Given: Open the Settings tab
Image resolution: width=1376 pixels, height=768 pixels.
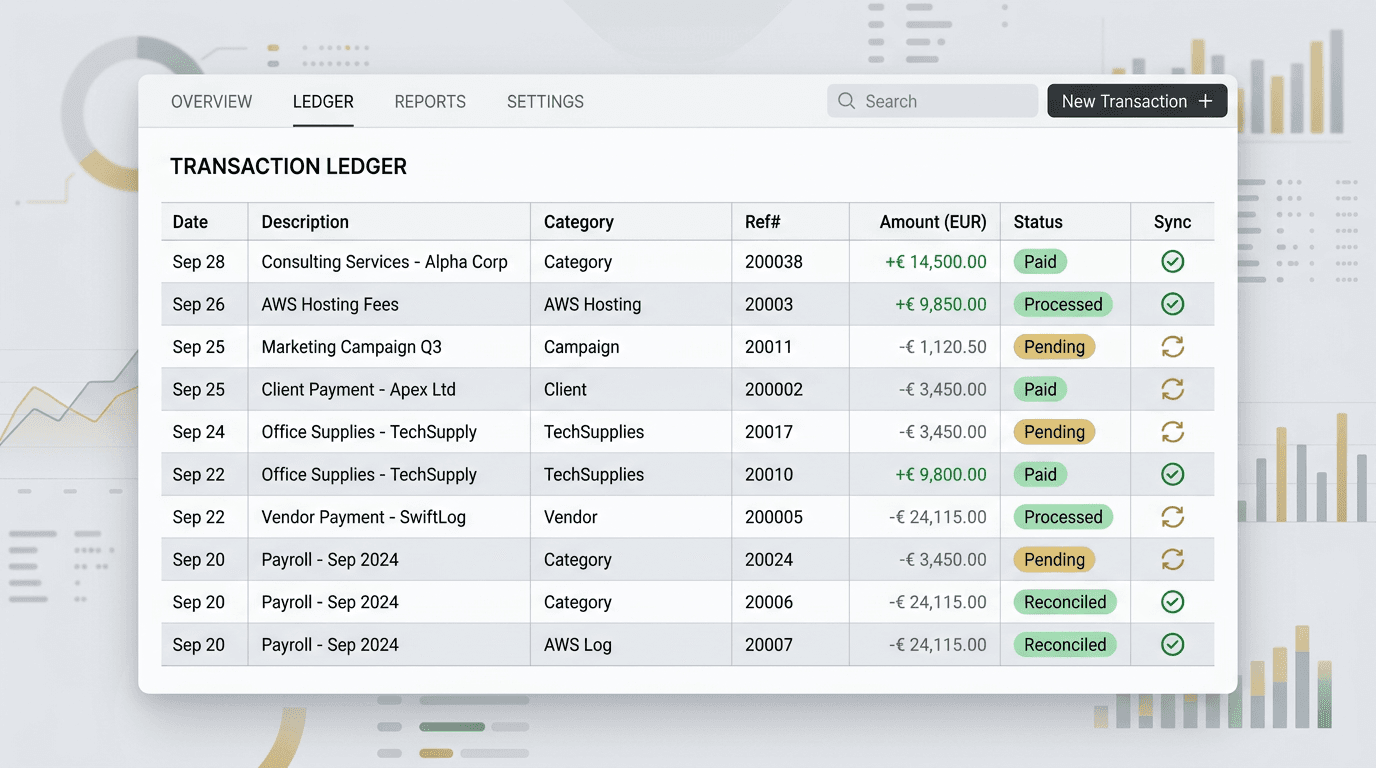Looking at the screenshot, I should [x=544, y=101].
